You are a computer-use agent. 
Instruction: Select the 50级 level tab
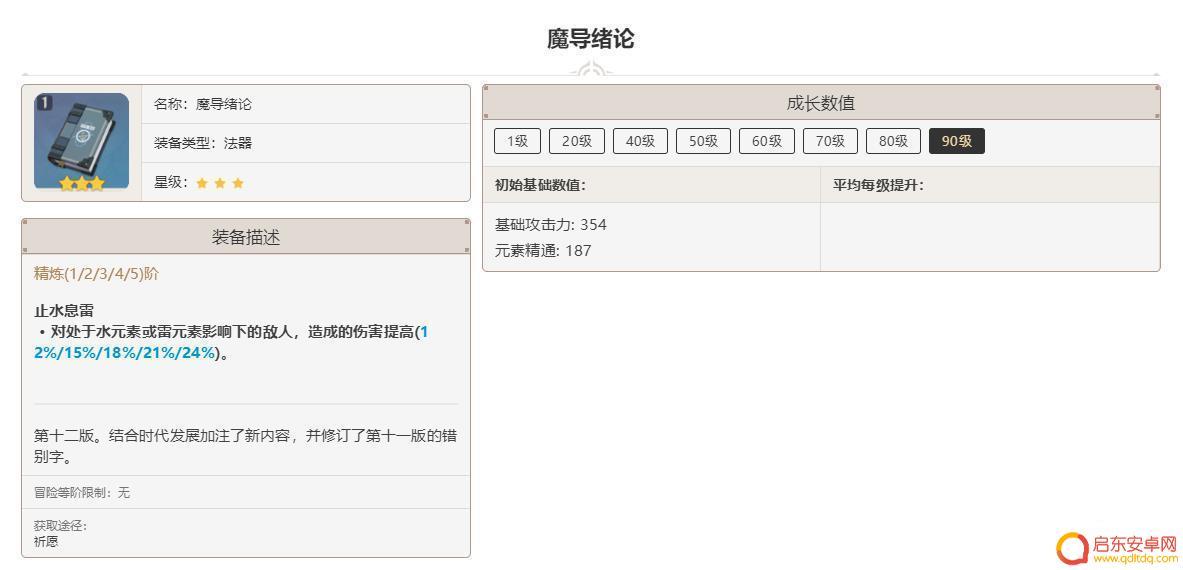pos(704,141)
